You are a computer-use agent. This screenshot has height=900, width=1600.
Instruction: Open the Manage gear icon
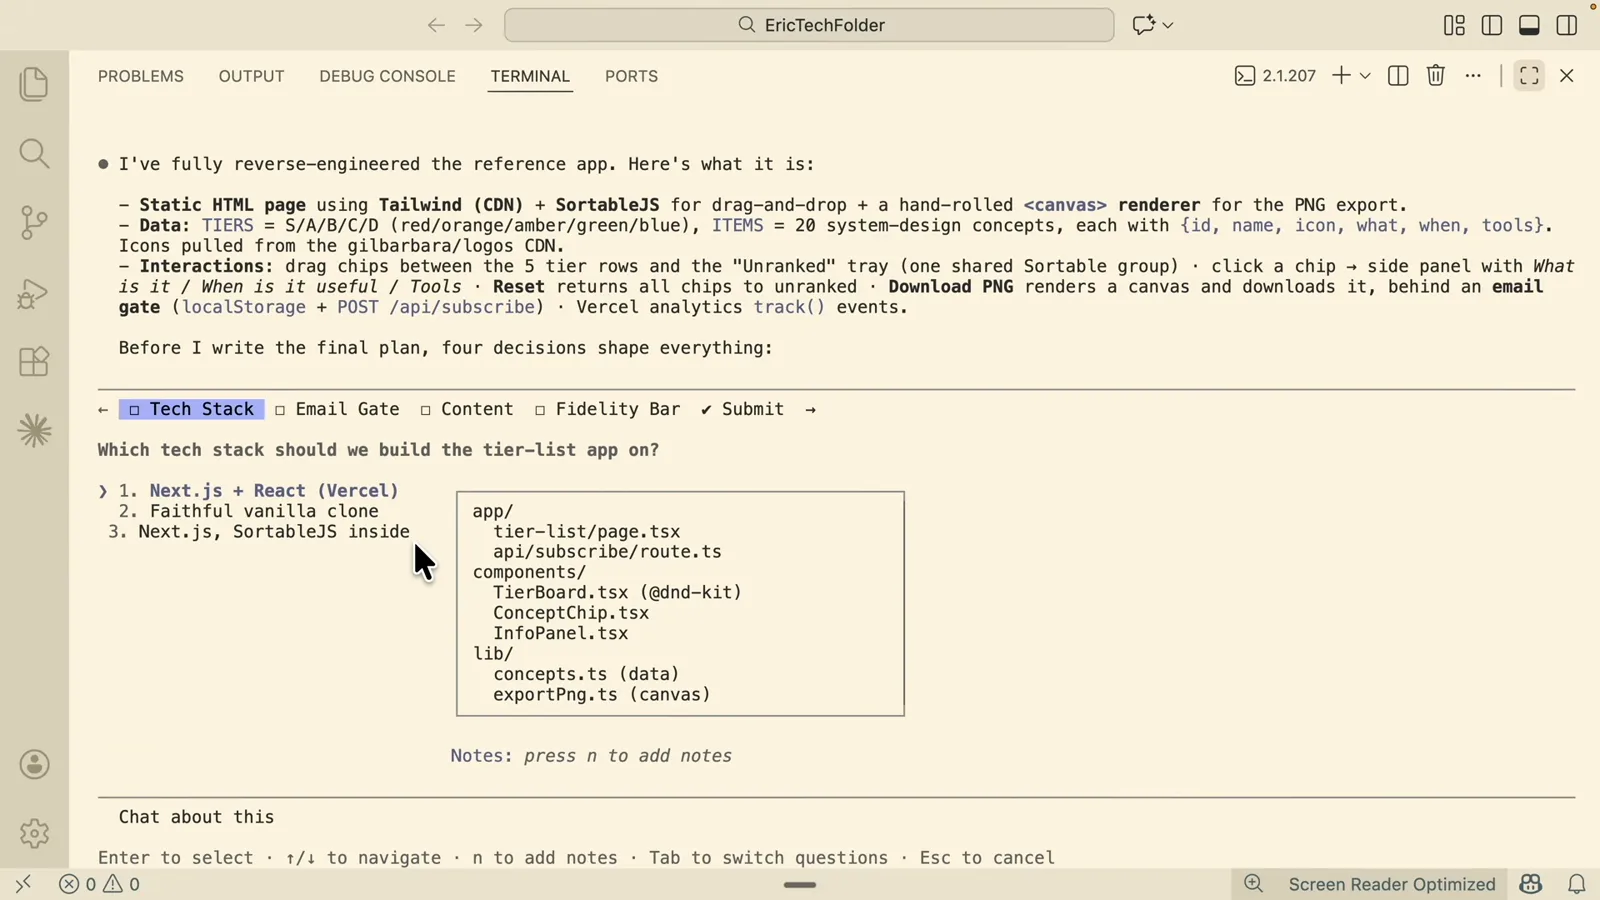pos(34,834)
